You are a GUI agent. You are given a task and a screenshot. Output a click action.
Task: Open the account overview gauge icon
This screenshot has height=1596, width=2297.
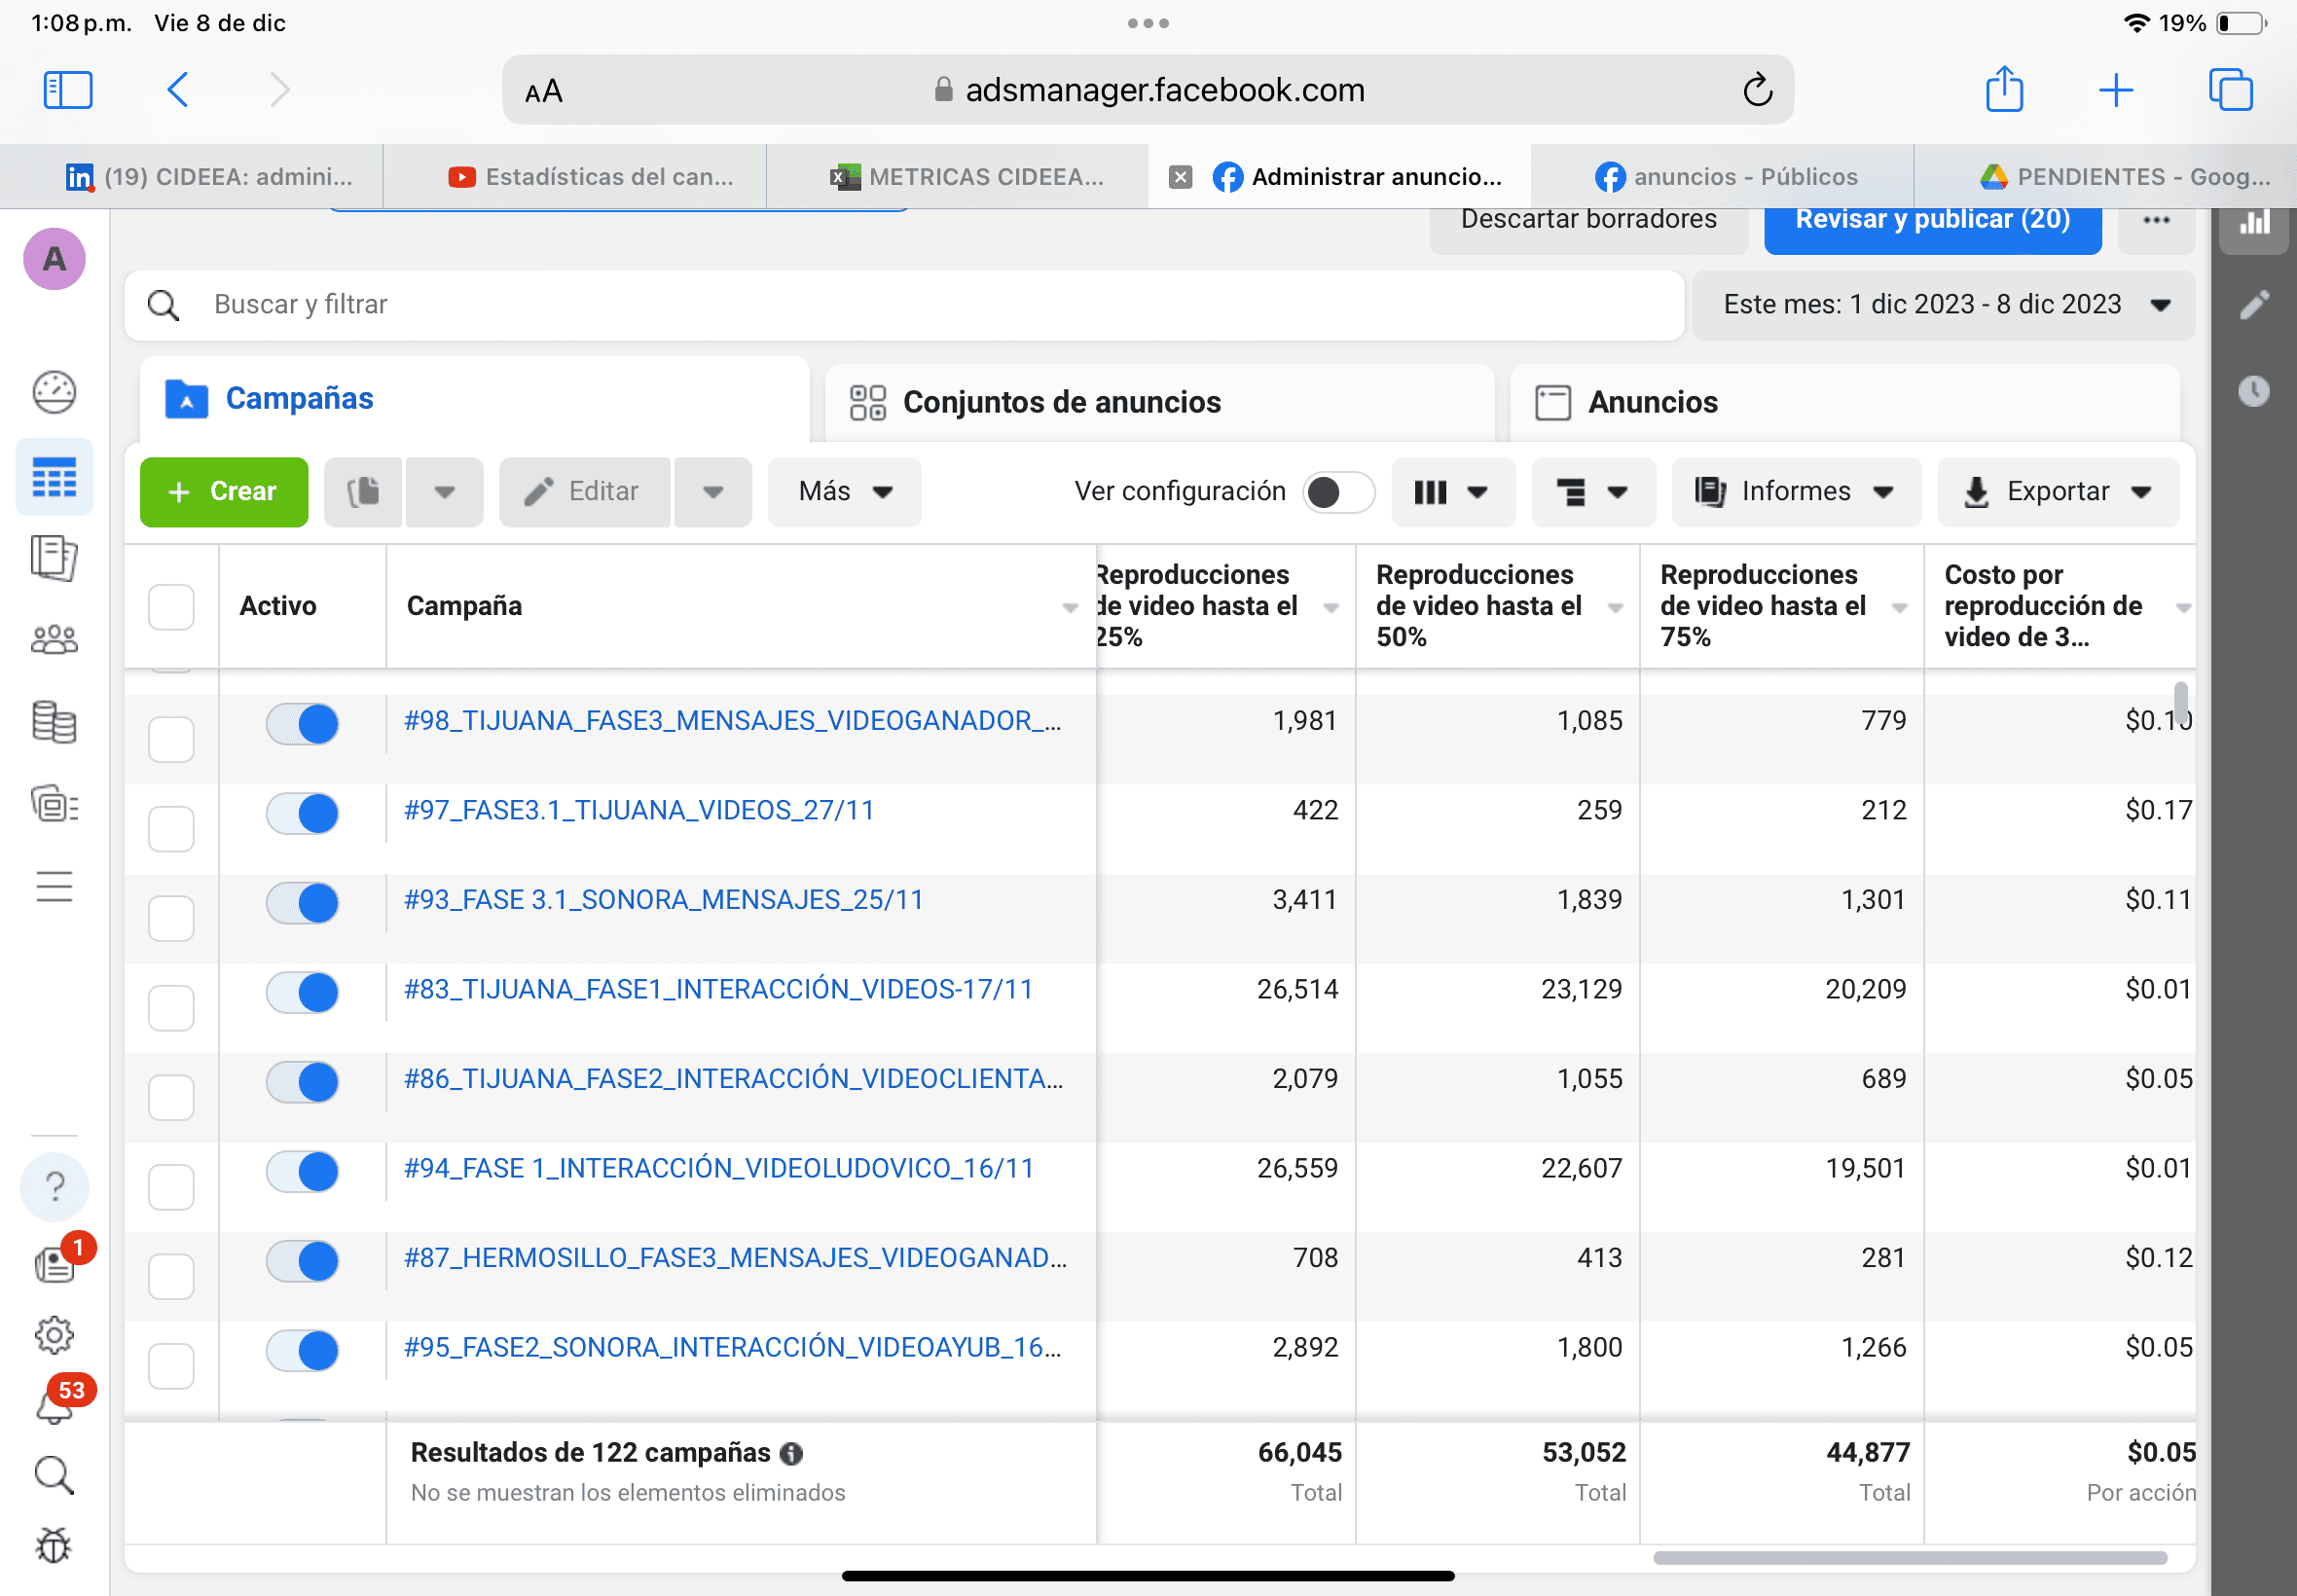click(54, 392)
